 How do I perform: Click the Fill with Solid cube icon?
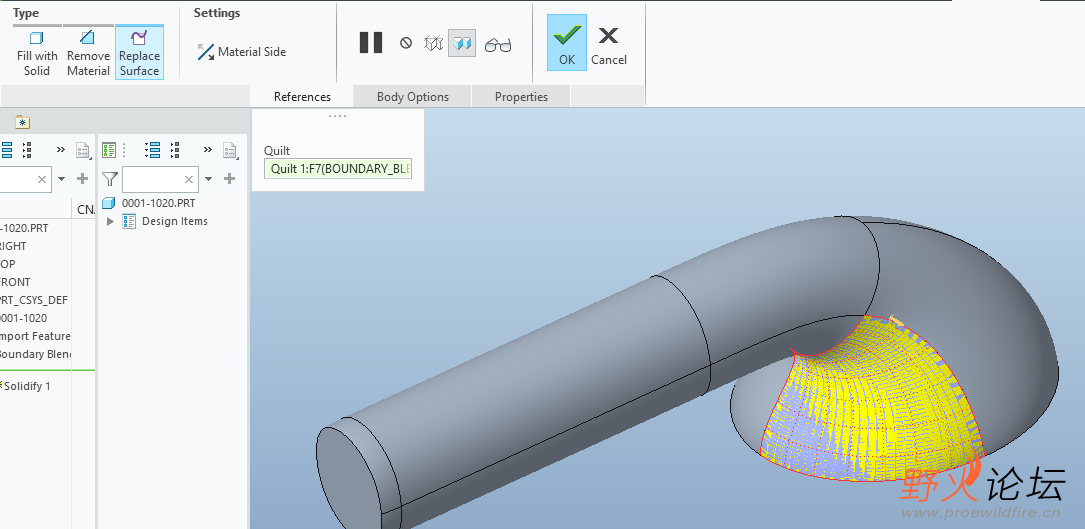pyautogui.click(x=37, y=38)
